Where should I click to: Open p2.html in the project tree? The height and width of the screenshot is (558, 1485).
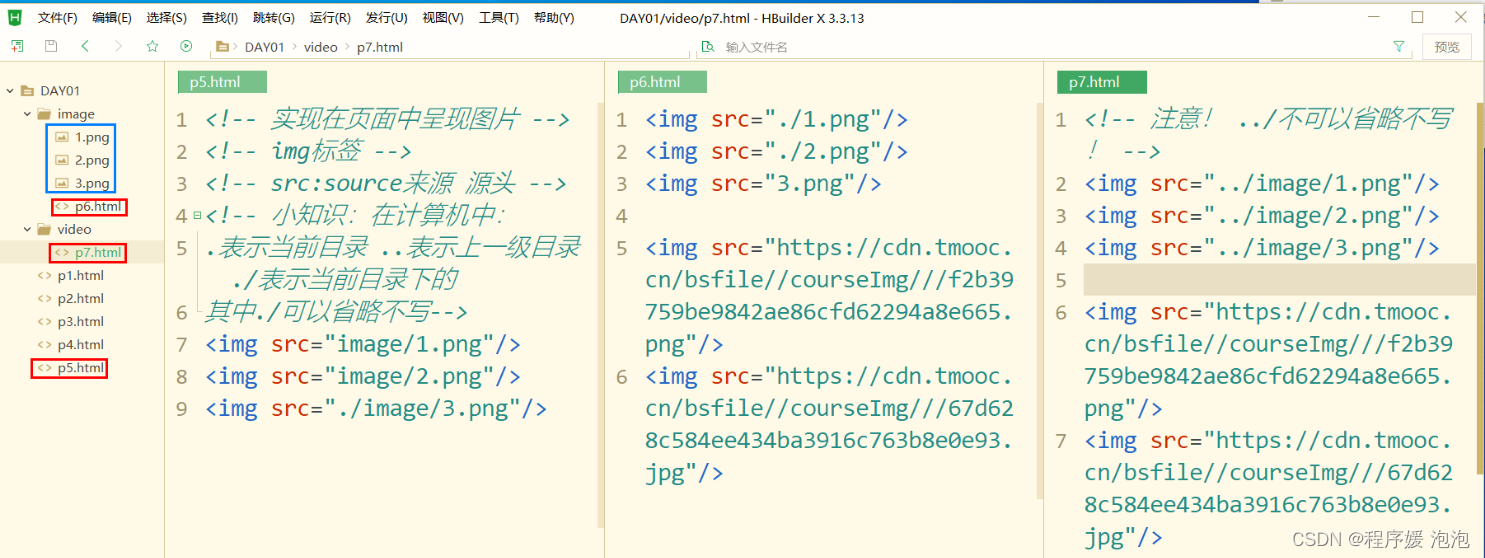[x=80, y=298]
